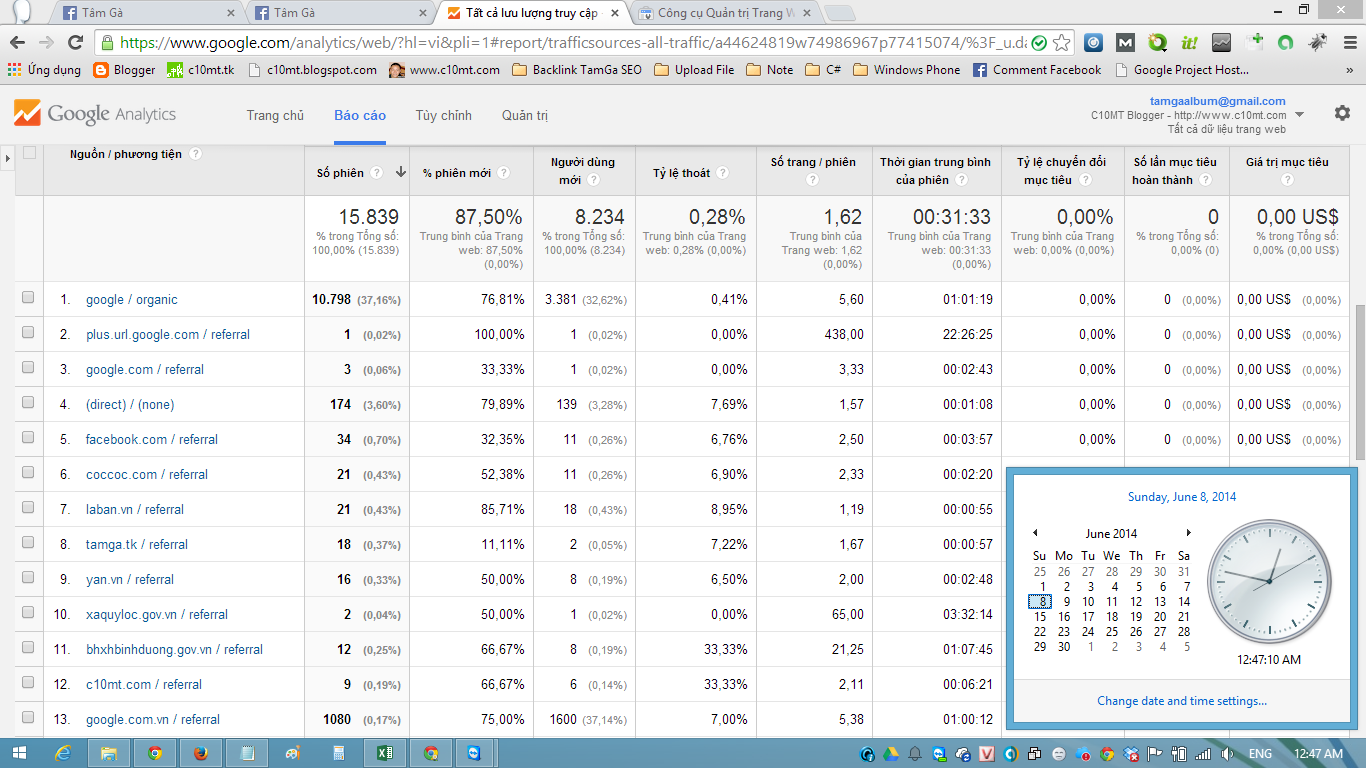Click the Google Analytics logo
The width and height of the screenshot is (1366, 768).
(95, 114)
